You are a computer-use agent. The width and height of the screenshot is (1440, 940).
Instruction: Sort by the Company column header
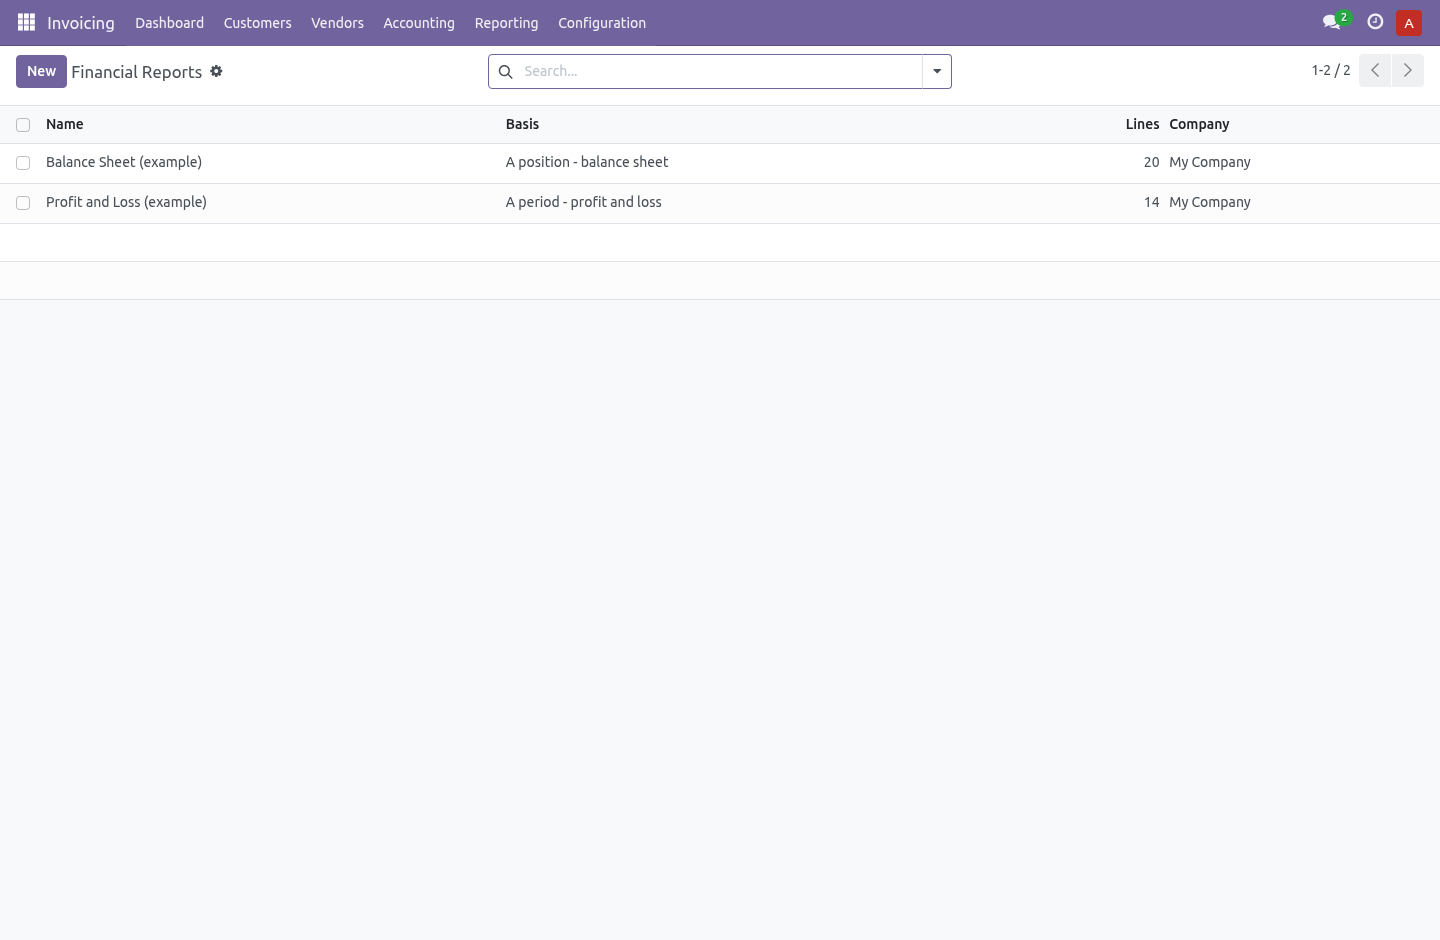1199,124
